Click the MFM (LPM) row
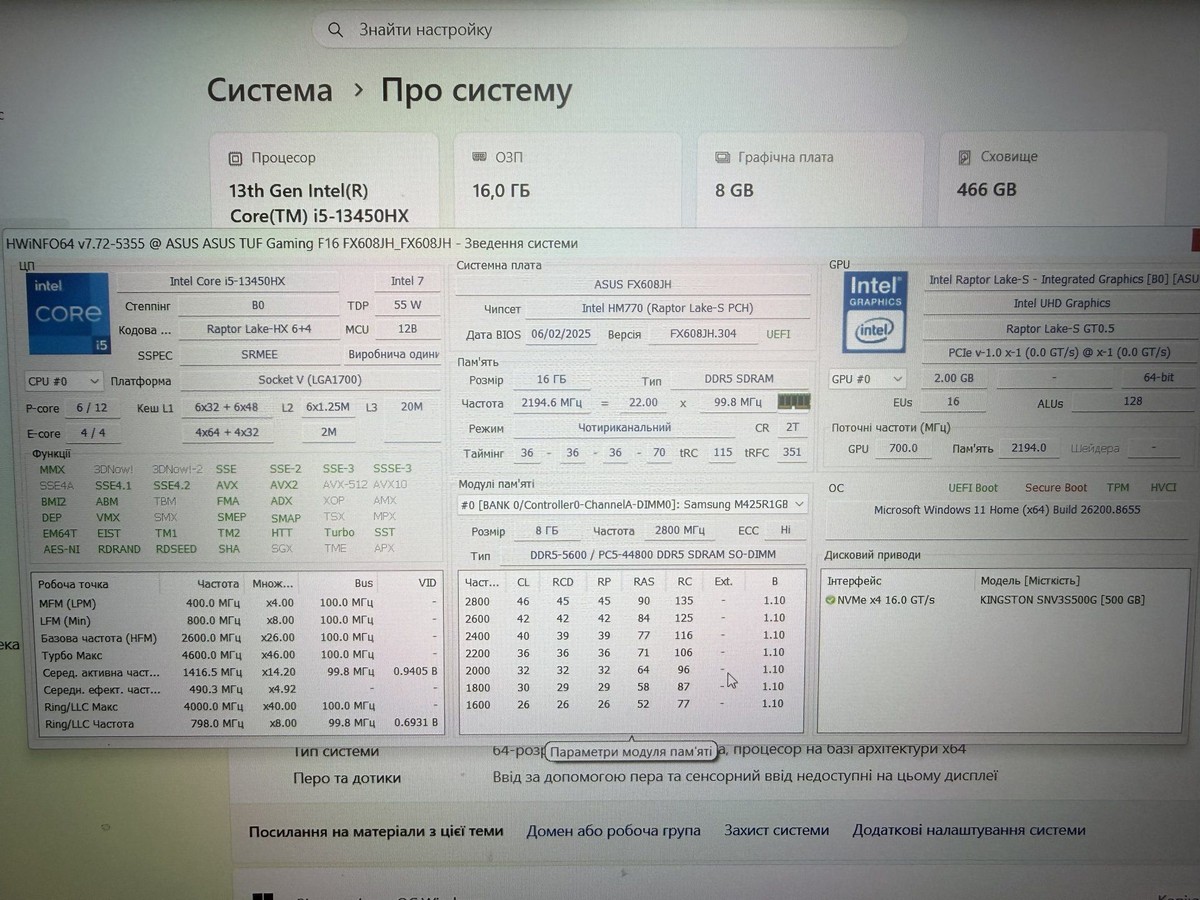Image resolution: width=1200 pixels, height=900 pixels. 238,603
